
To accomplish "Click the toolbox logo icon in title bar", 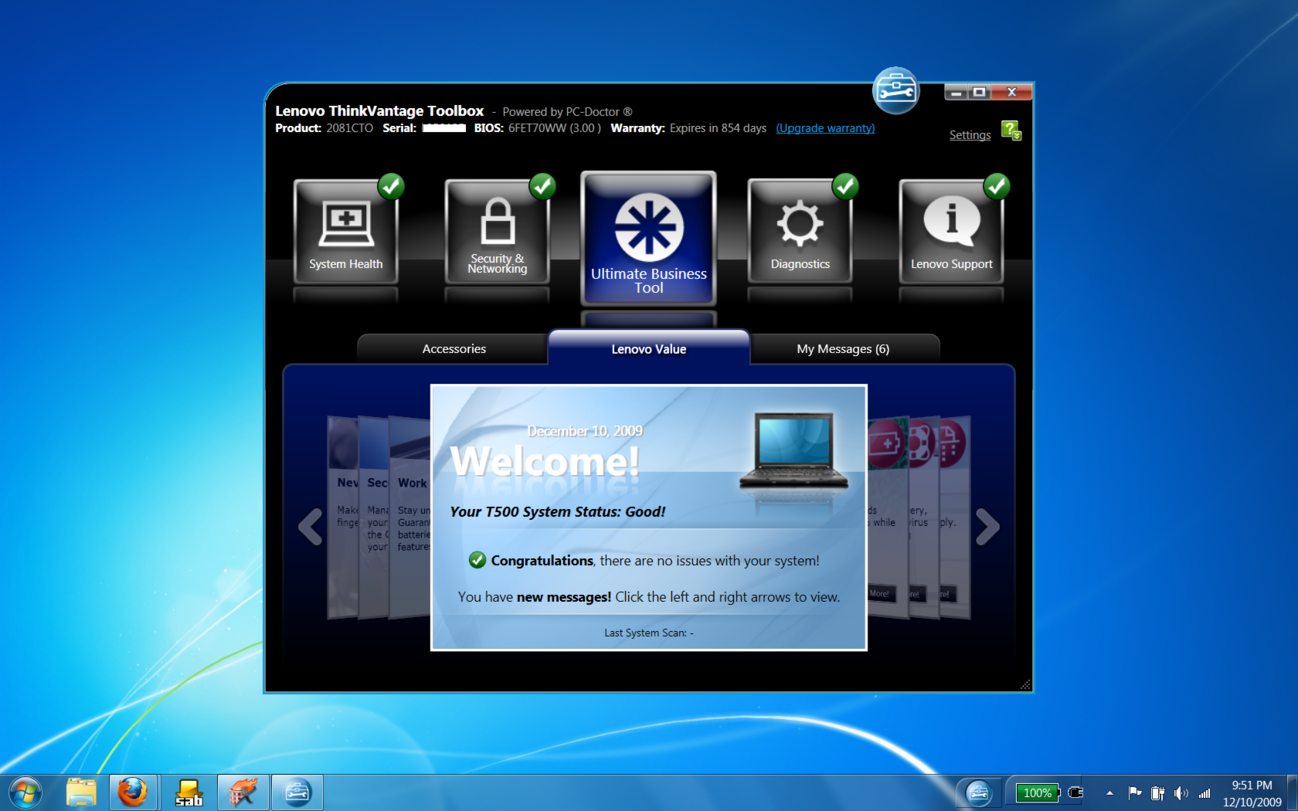I will tap(895, 91).
